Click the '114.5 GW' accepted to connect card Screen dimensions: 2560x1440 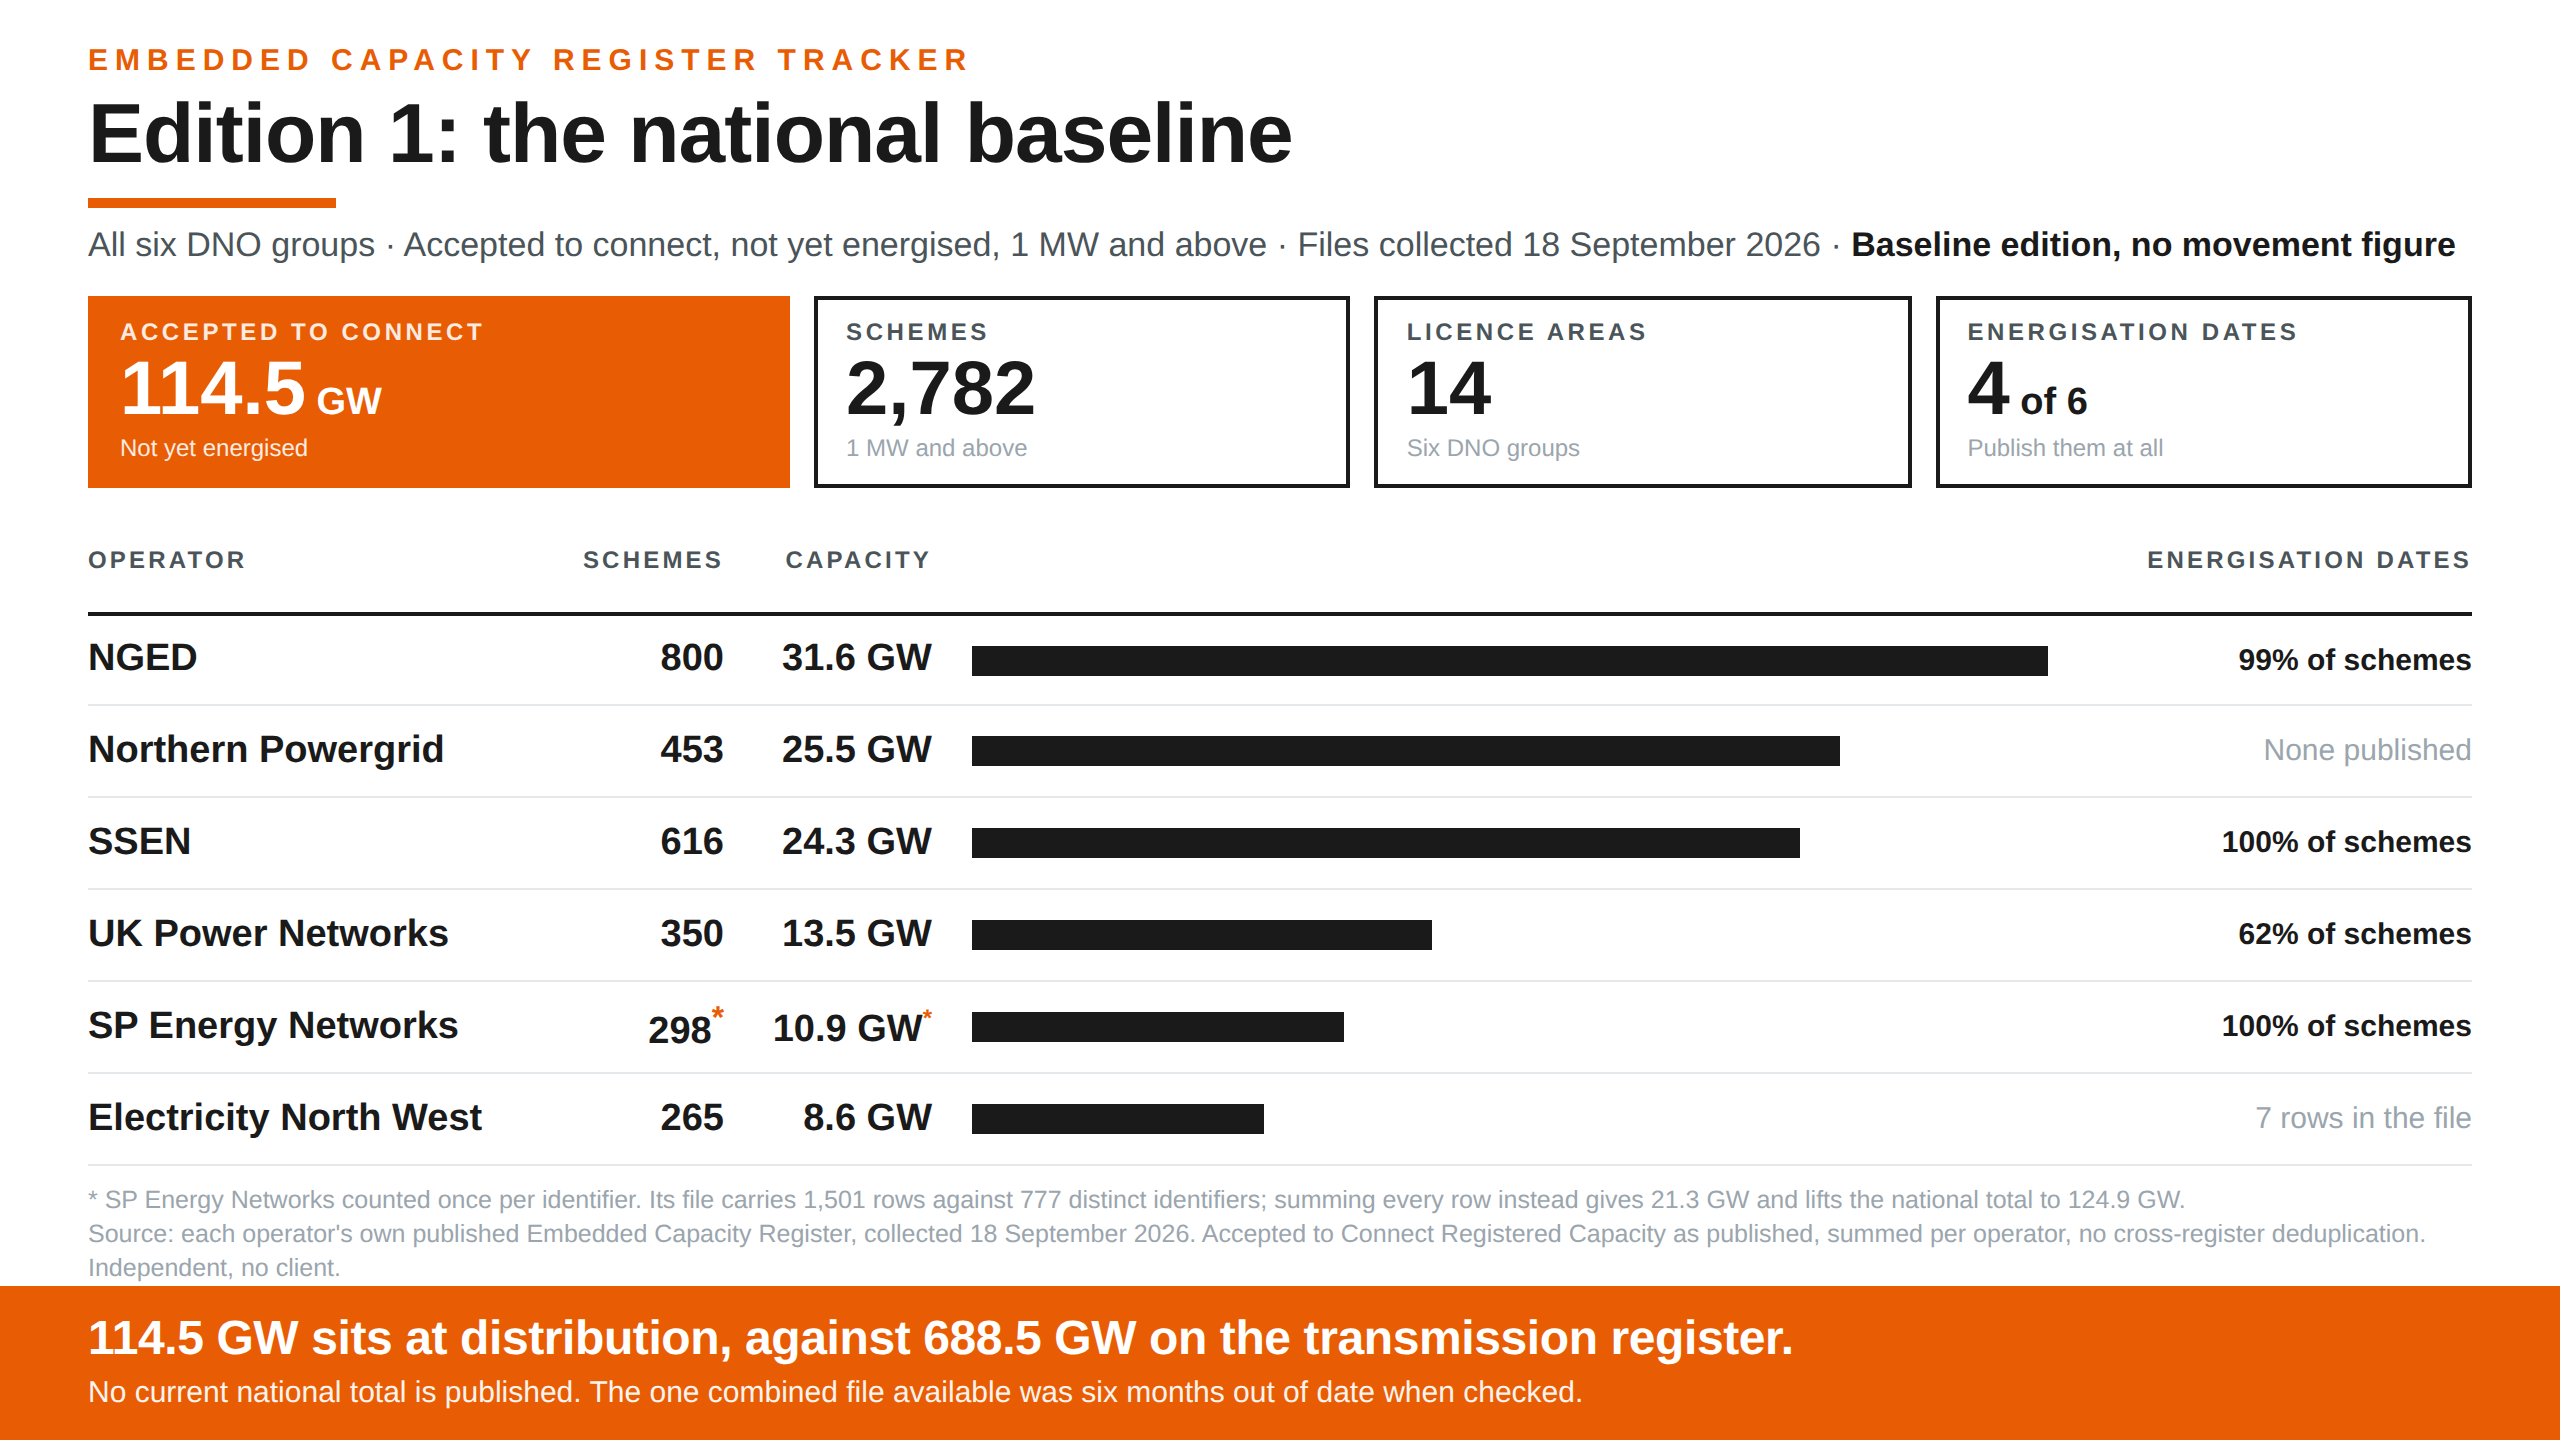(439, 392)
